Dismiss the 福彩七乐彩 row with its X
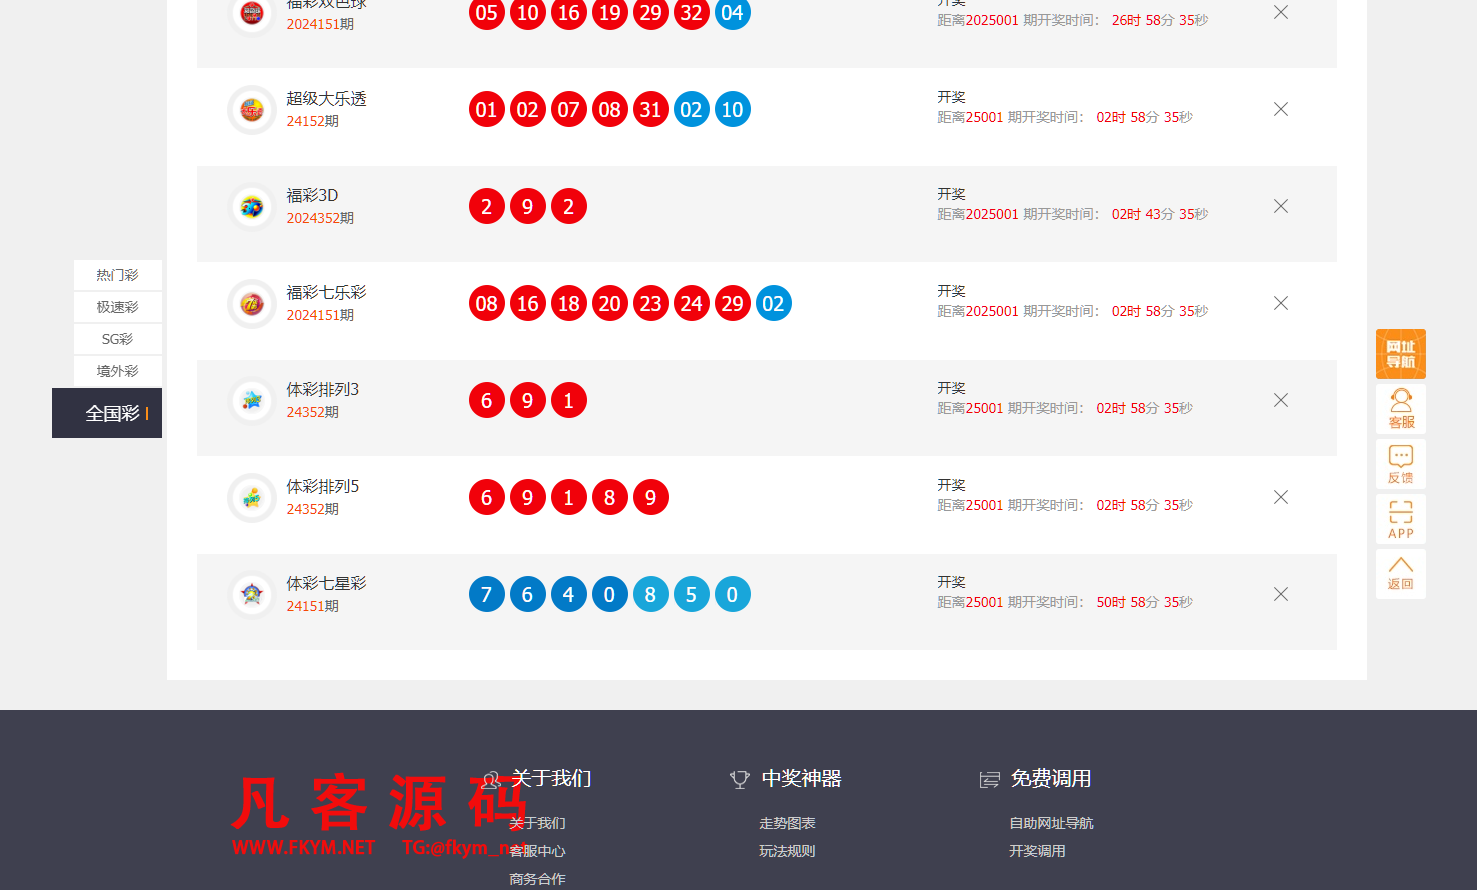Screen dimensions: 1477x890 tap(1280, 303)
